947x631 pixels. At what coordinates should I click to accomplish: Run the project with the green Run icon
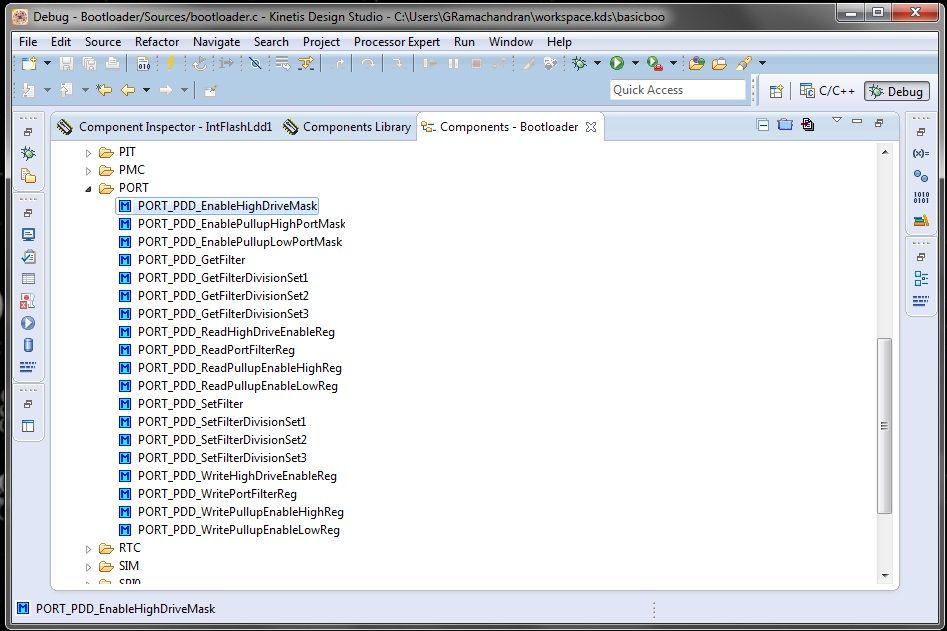click(x=617, y=64)
